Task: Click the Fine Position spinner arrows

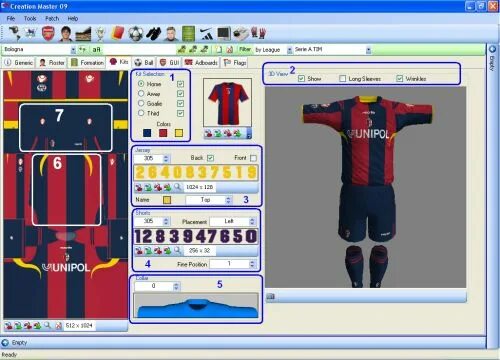Action: 252,264
